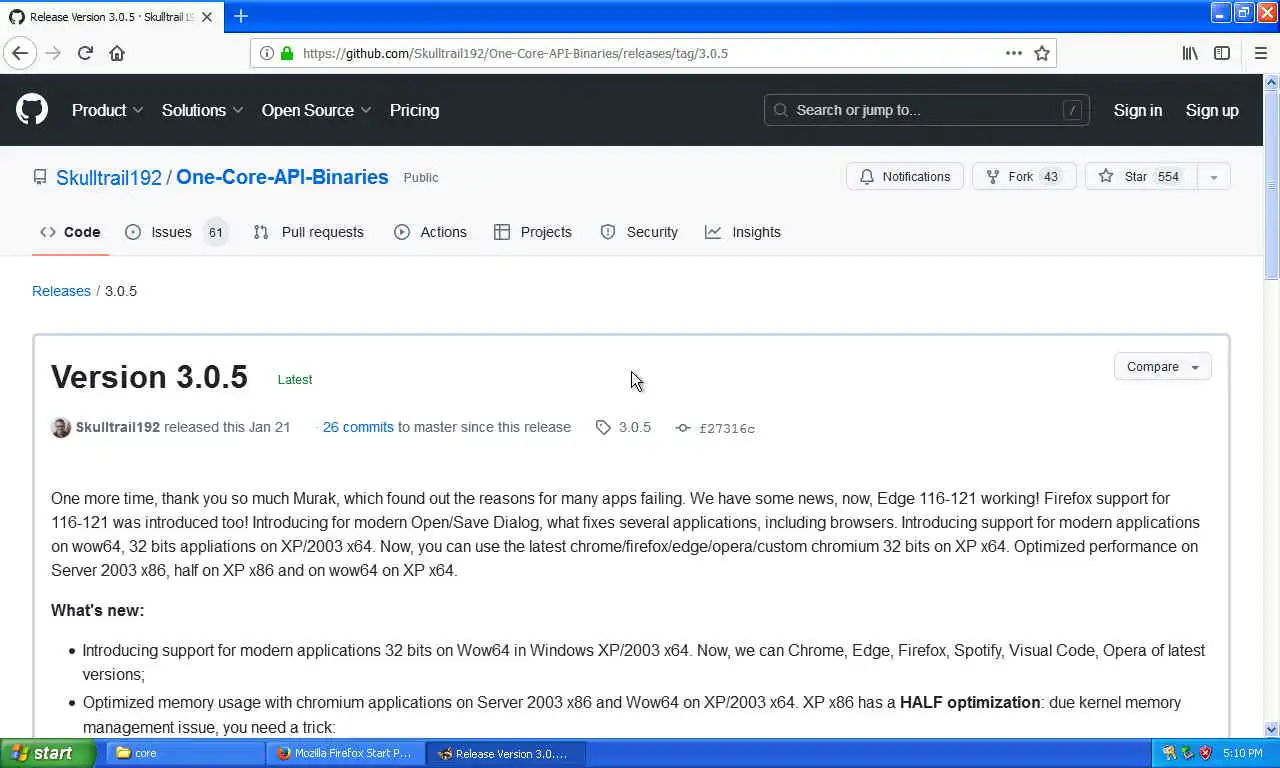This screenshot has height=768, width=1280.
Task: Expand the Open Source menu
Action: pos(316,110)
